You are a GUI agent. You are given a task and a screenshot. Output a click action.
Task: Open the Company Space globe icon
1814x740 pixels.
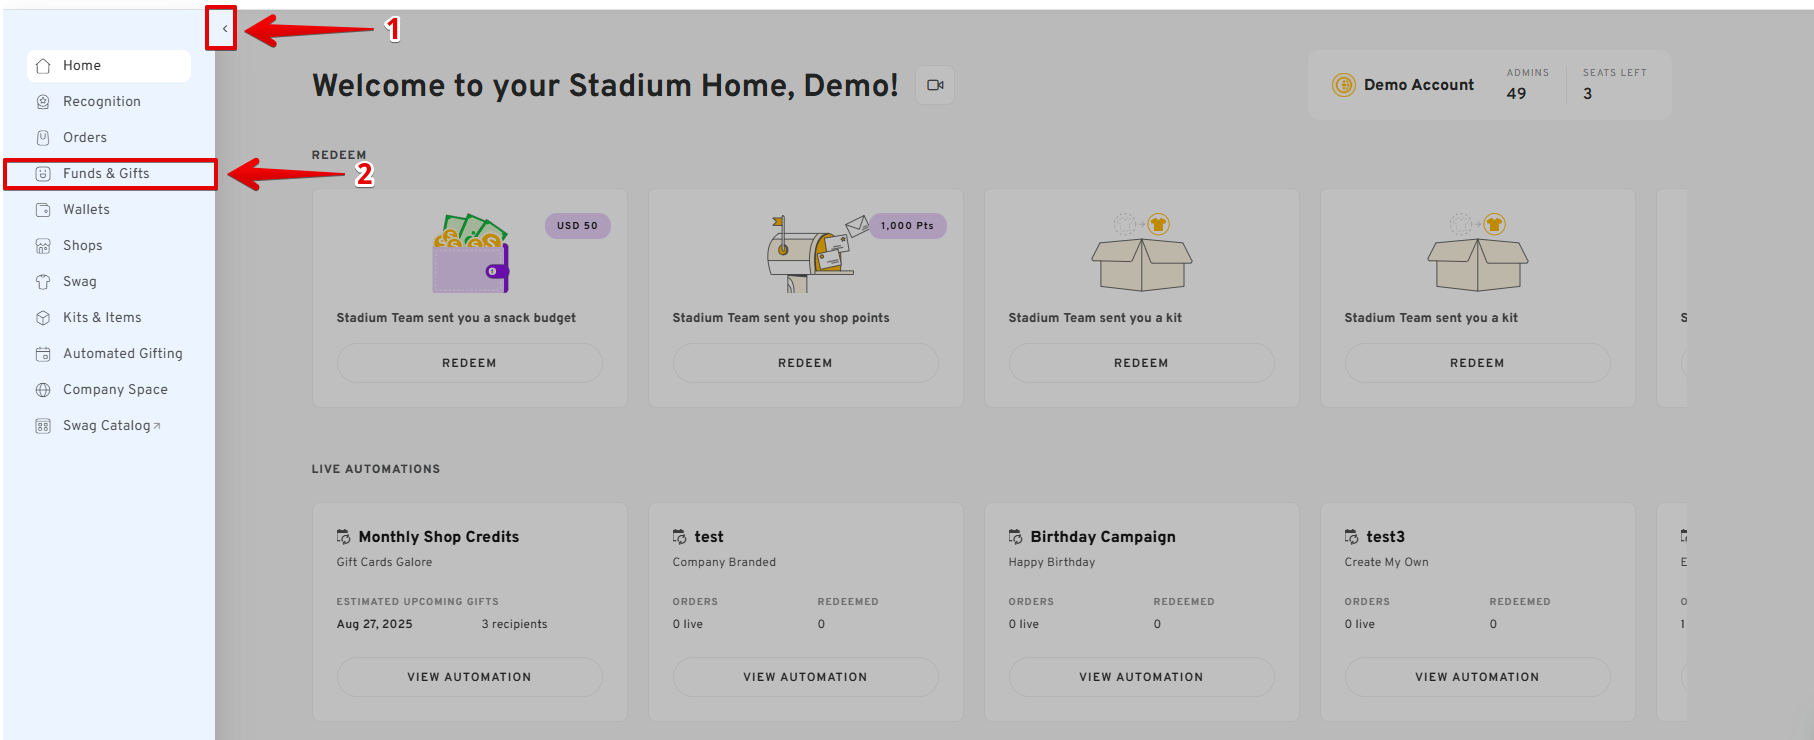(43, 390)
